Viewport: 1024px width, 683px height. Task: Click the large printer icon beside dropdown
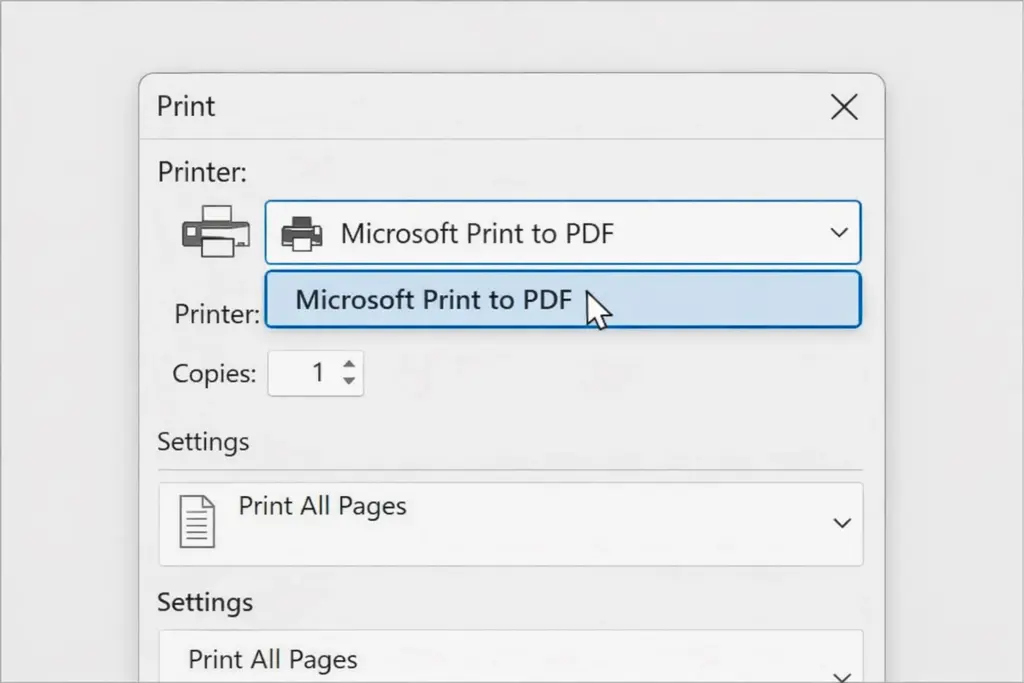(x=216, y=232)
